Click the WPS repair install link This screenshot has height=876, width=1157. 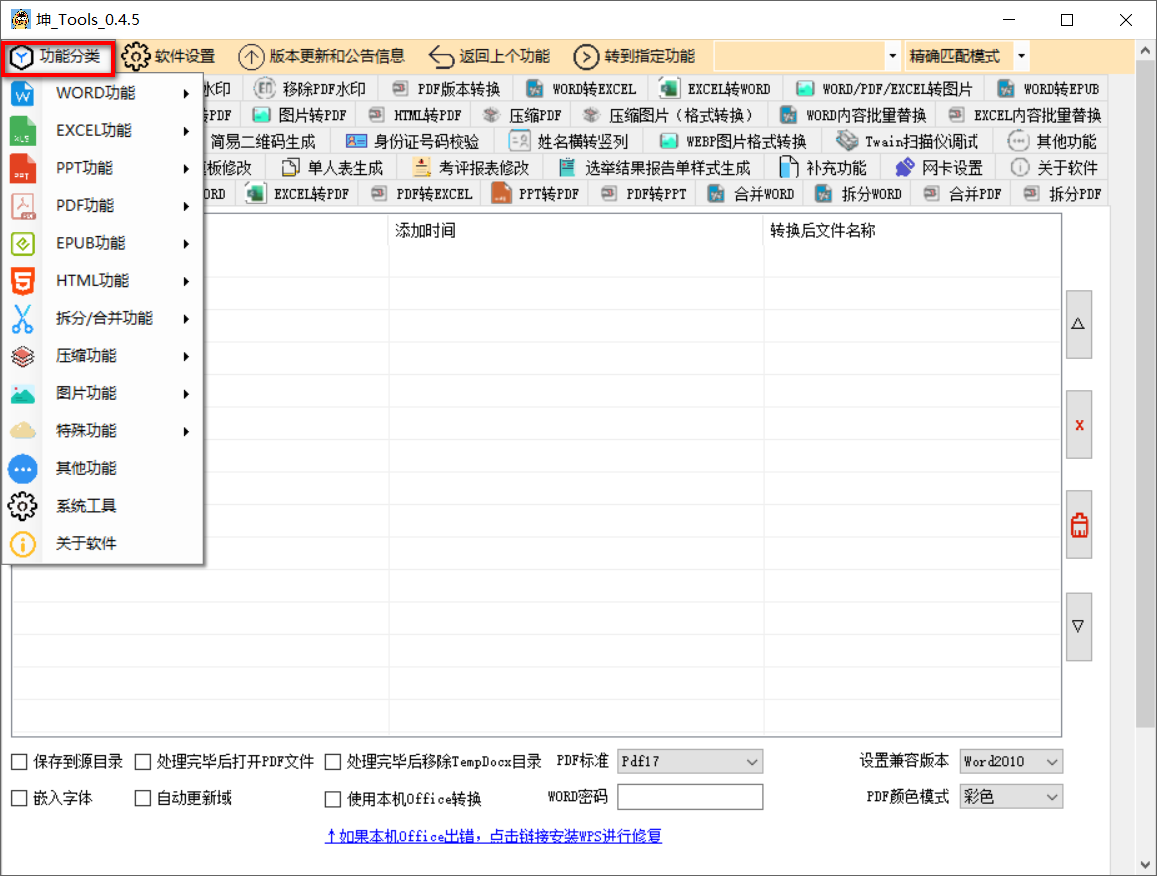(493, 836)
